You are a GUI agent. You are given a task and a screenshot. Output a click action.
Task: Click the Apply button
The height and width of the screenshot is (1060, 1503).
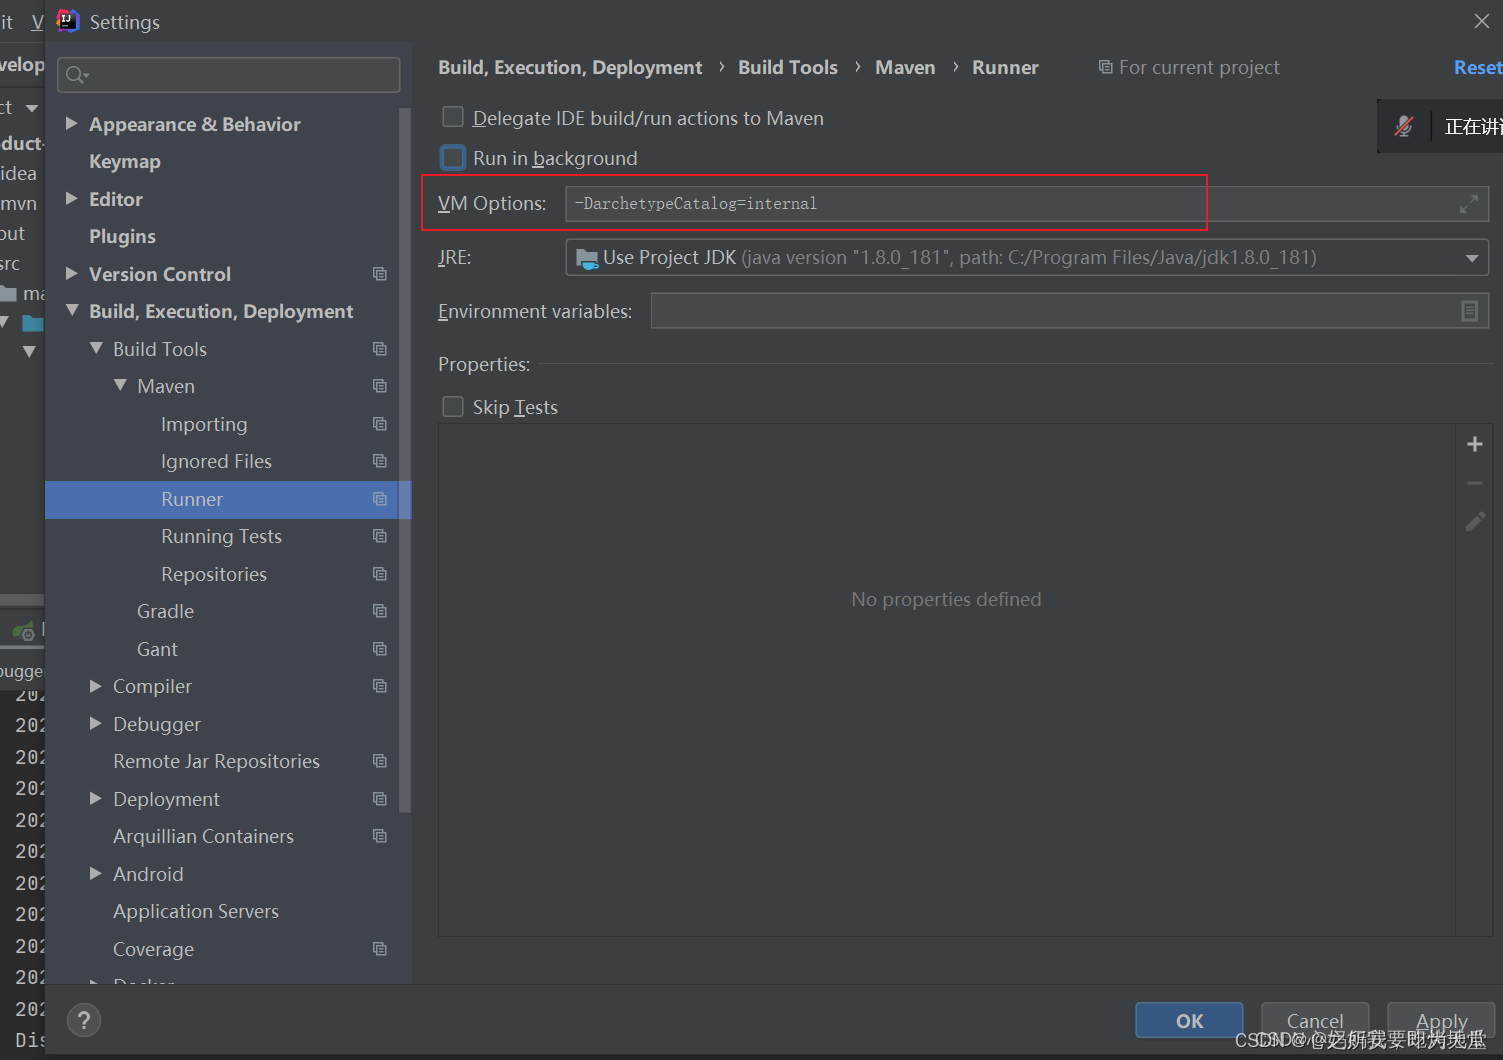click(x=1441, y=1021)
